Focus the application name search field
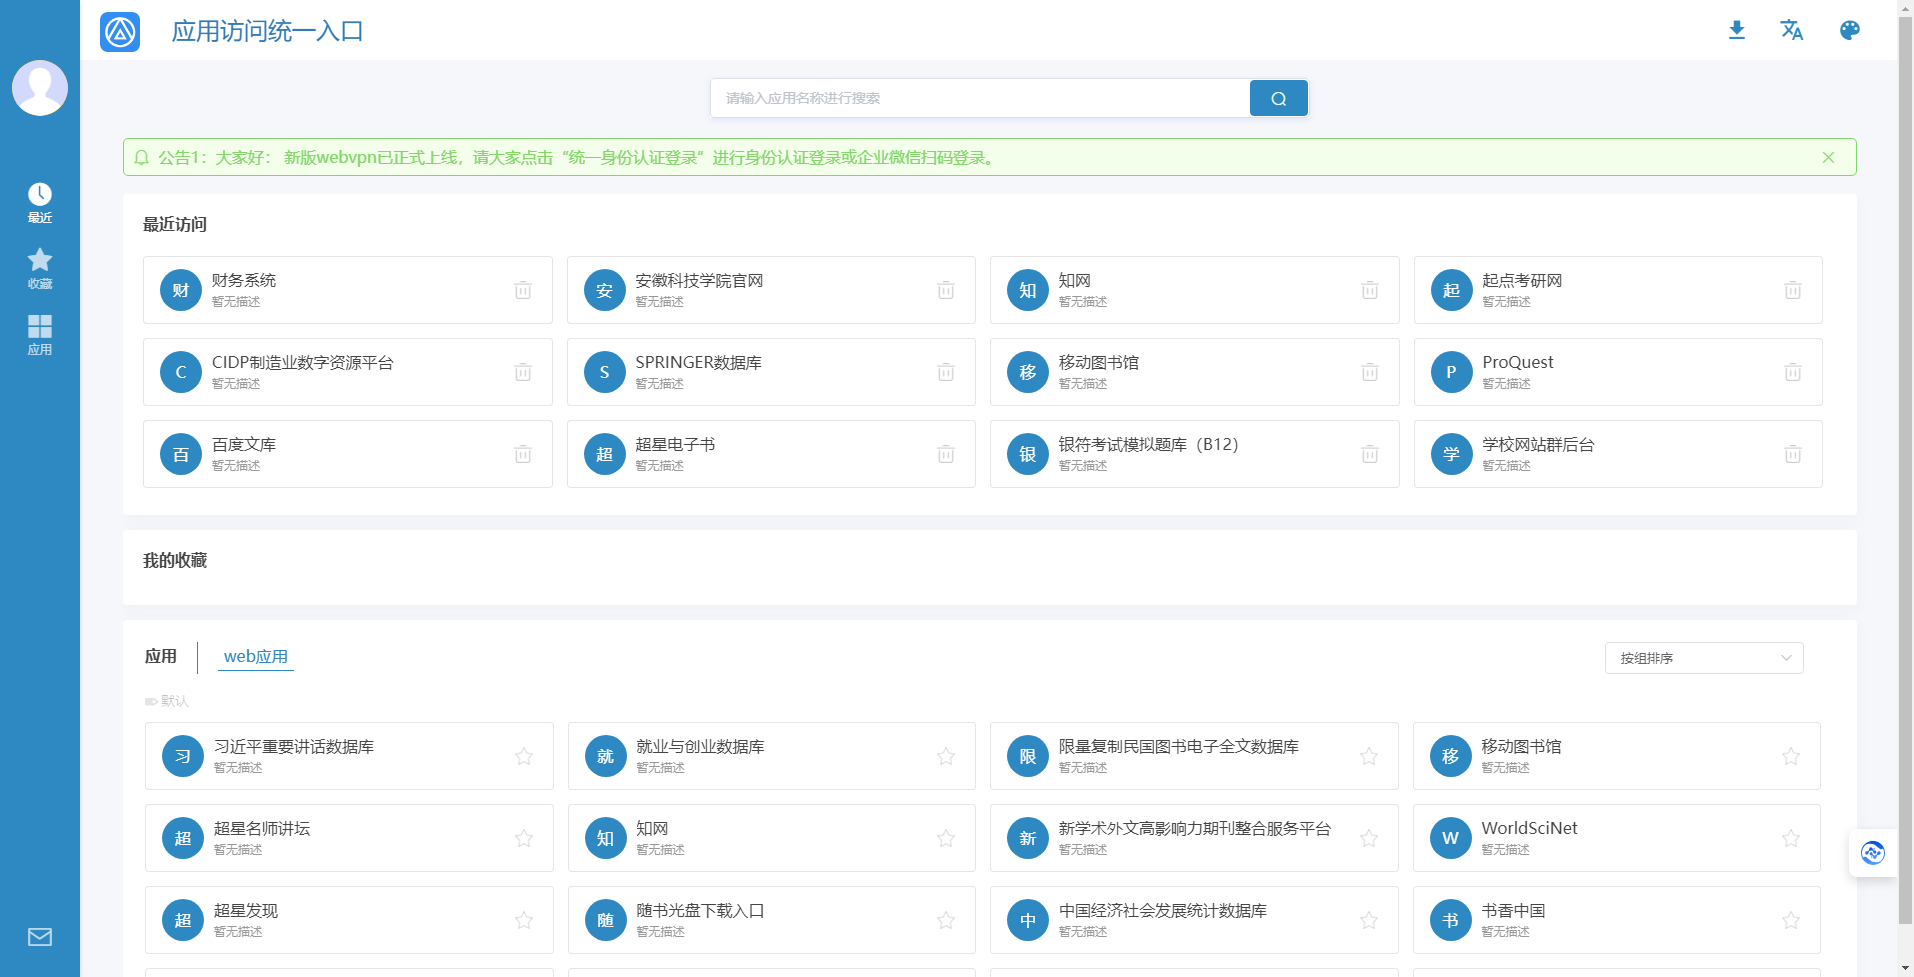 (980, 98)
